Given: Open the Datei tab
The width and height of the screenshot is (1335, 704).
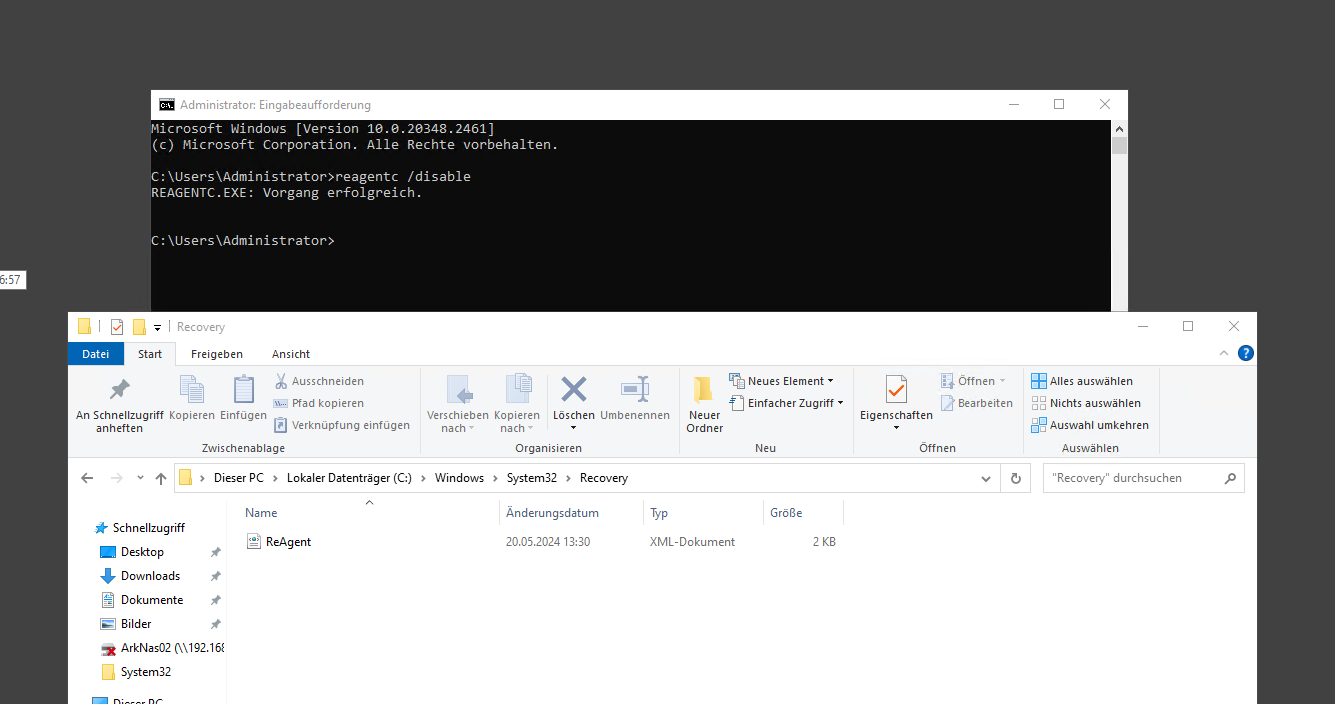Looking at the screenshot, I should pyautogui.click(x=96, y=354).
